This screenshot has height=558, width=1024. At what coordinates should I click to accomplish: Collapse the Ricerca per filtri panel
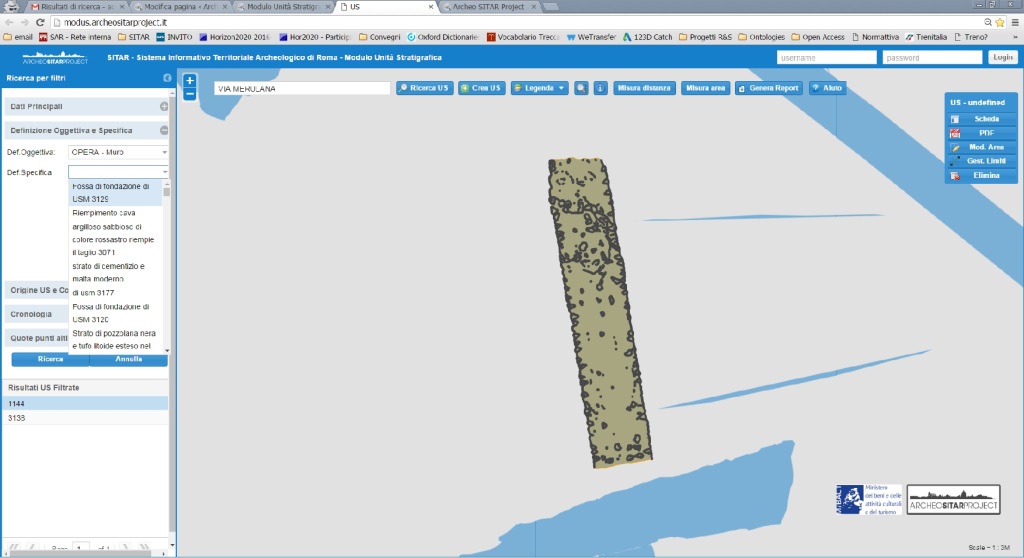coord(167,78)
